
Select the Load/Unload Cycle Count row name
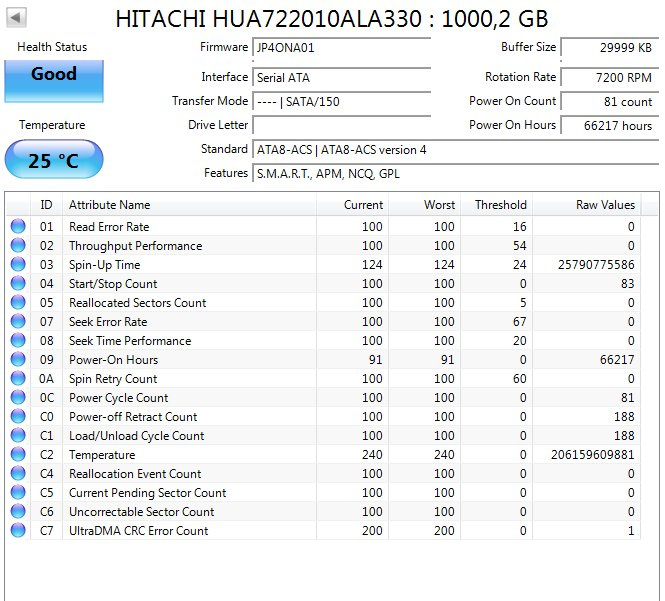136,436
